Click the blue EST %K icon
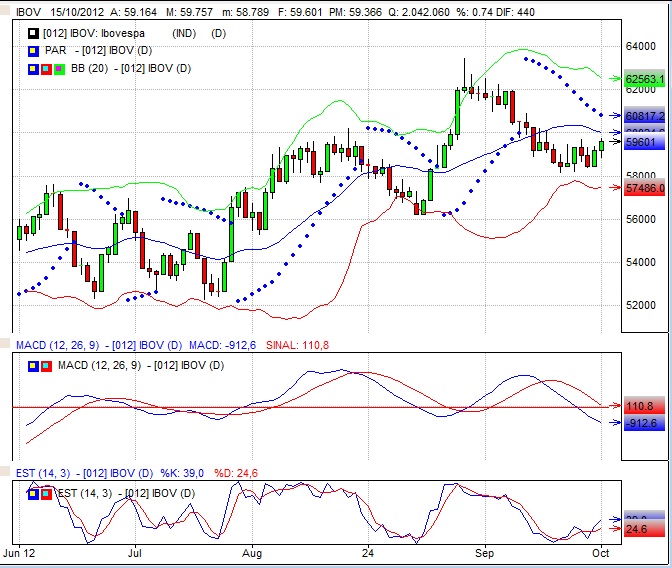Viewport: 672px width, 568px height. (34, 492)
